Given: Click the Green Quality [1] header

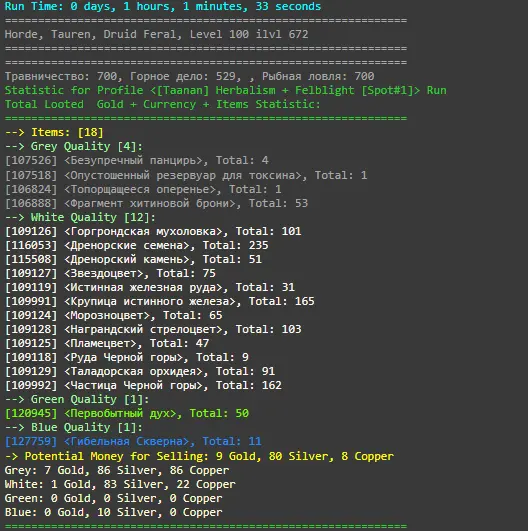Looking at the screenshot, I should [x=77, y=399].
